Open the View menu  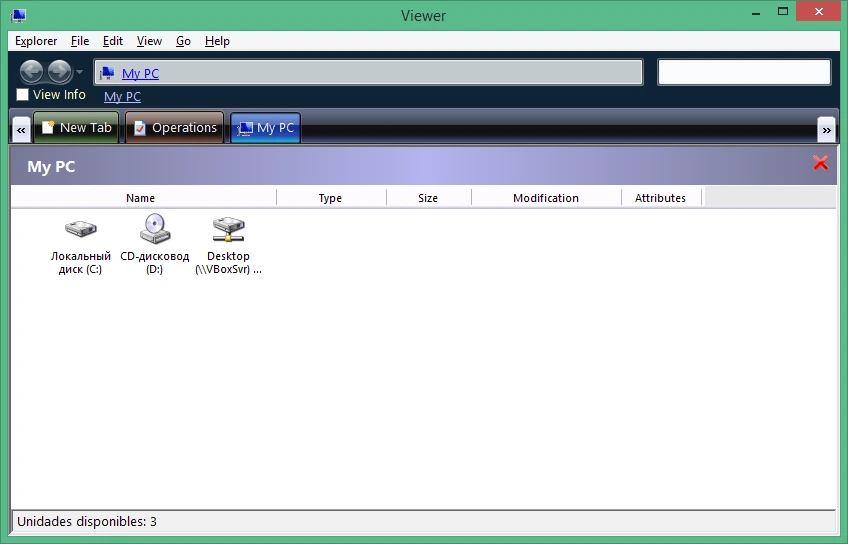(149, 41)
